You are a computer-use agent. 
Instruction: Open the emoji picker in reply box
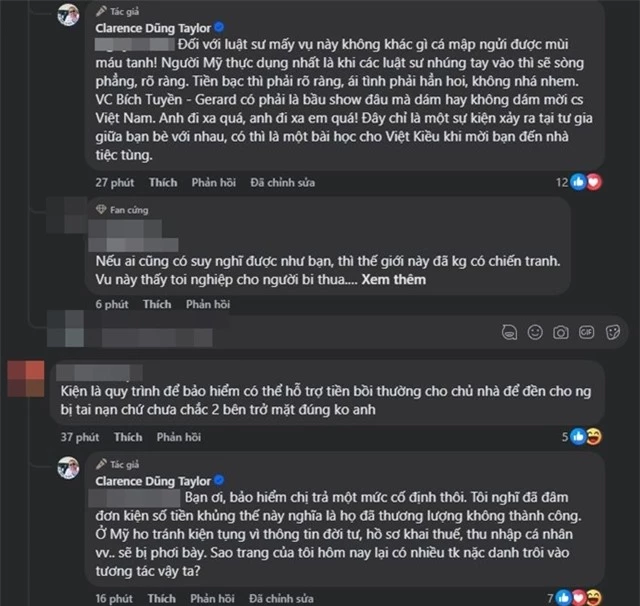click(535, 332)
